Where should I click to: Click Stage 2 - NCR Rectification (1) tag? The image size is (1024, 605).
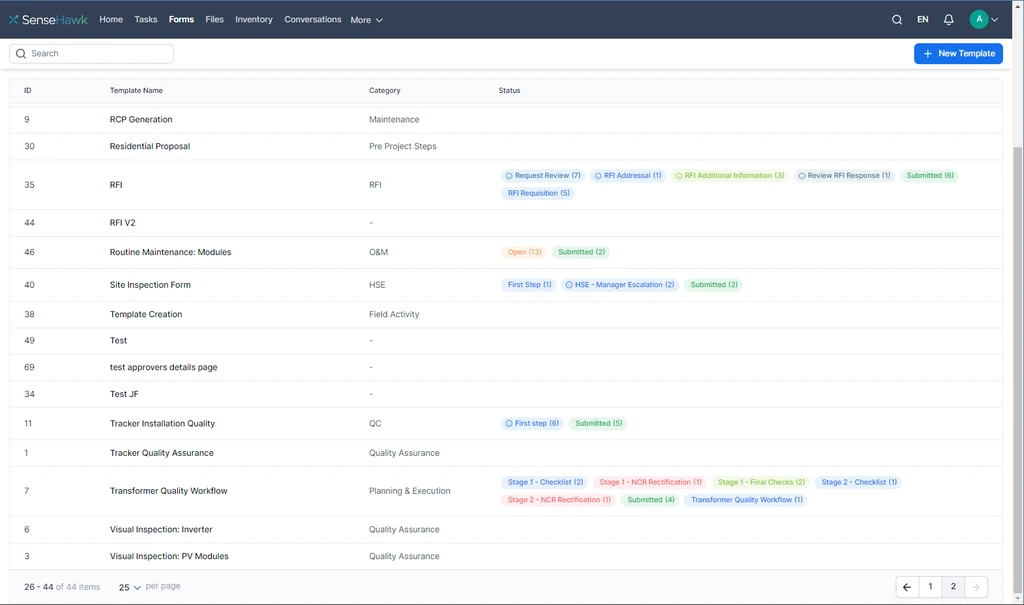[x=558, y=500]
